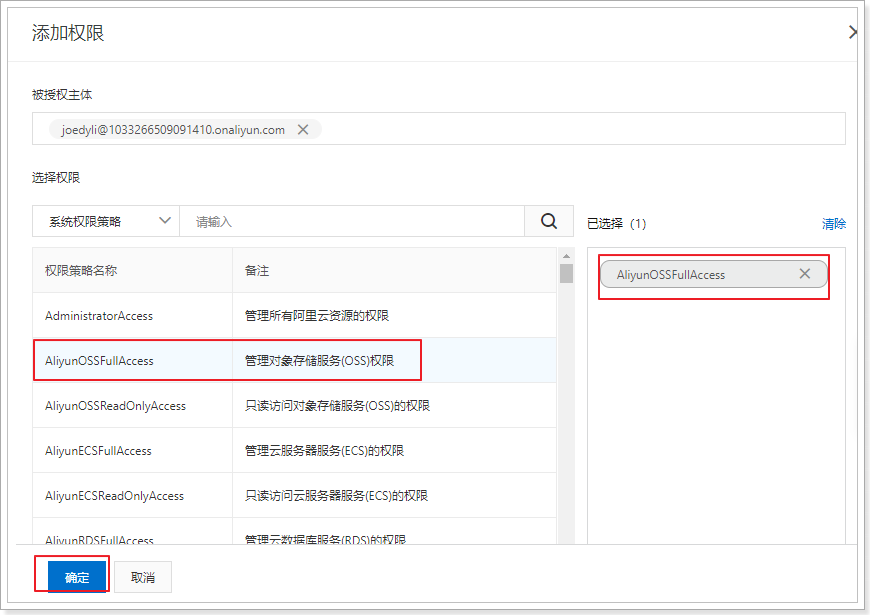Click the policy list scrollbar thumb

[x=566, y=273]
